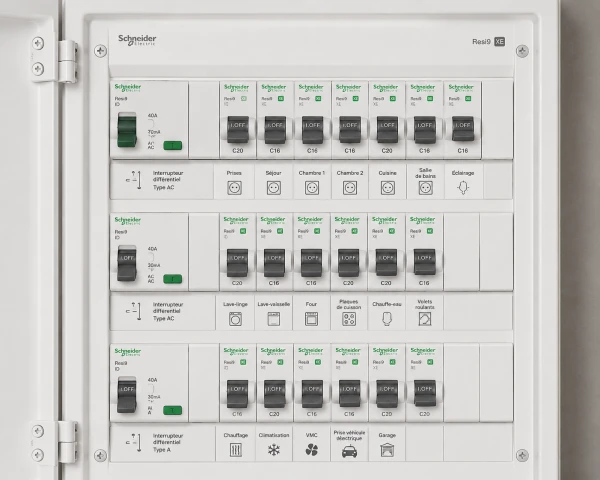Toggle the Type A differential switch in bottom row
This screenshot has width=600, height=480.
[127, 394]
